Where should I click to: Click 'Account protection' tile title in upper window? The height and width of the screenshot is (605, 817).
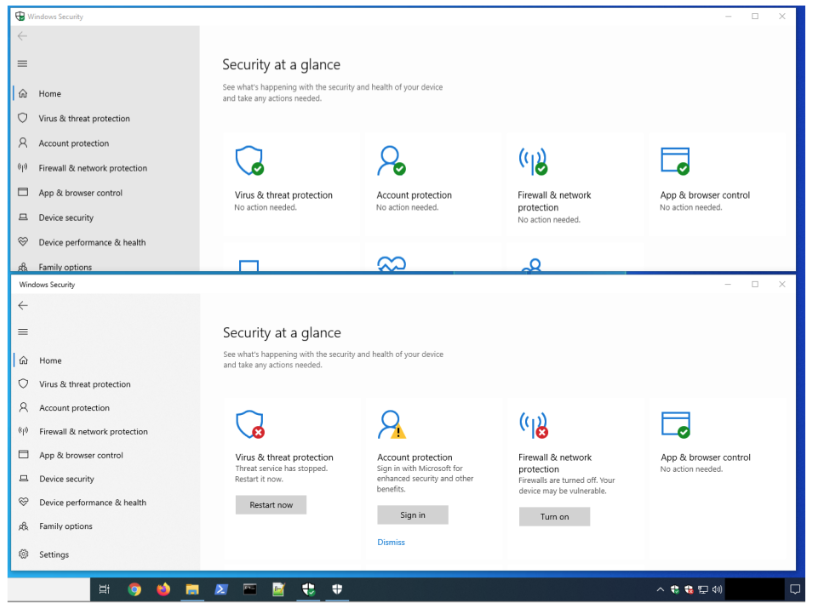pyautogui.click(x=414, y=195)
